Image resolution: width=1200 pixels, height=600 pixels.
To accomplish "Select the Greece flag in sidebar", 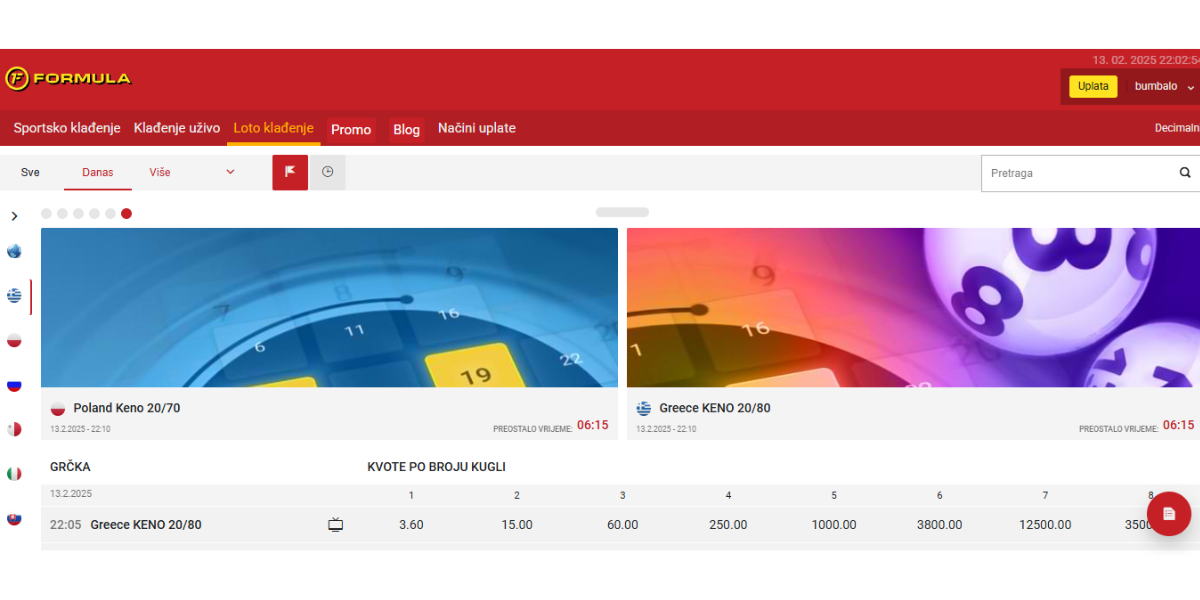I will coord(14,296).
